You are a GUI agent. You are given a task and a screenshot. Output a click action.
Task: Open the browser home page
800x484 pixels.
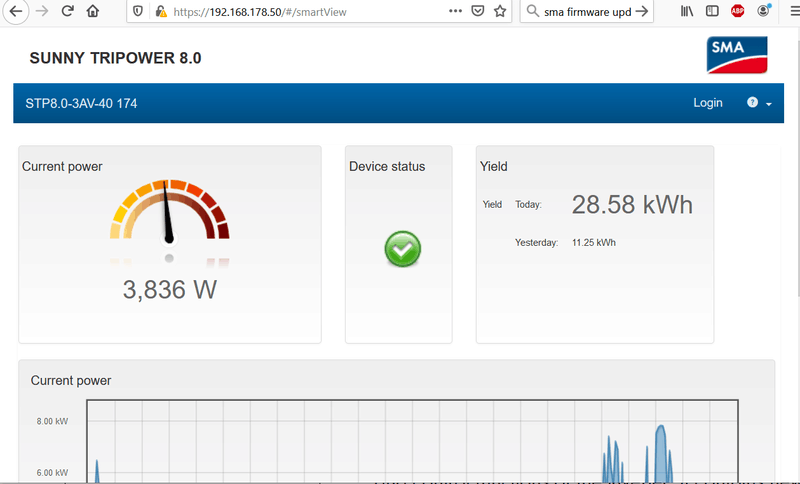(x=93, y=11)
